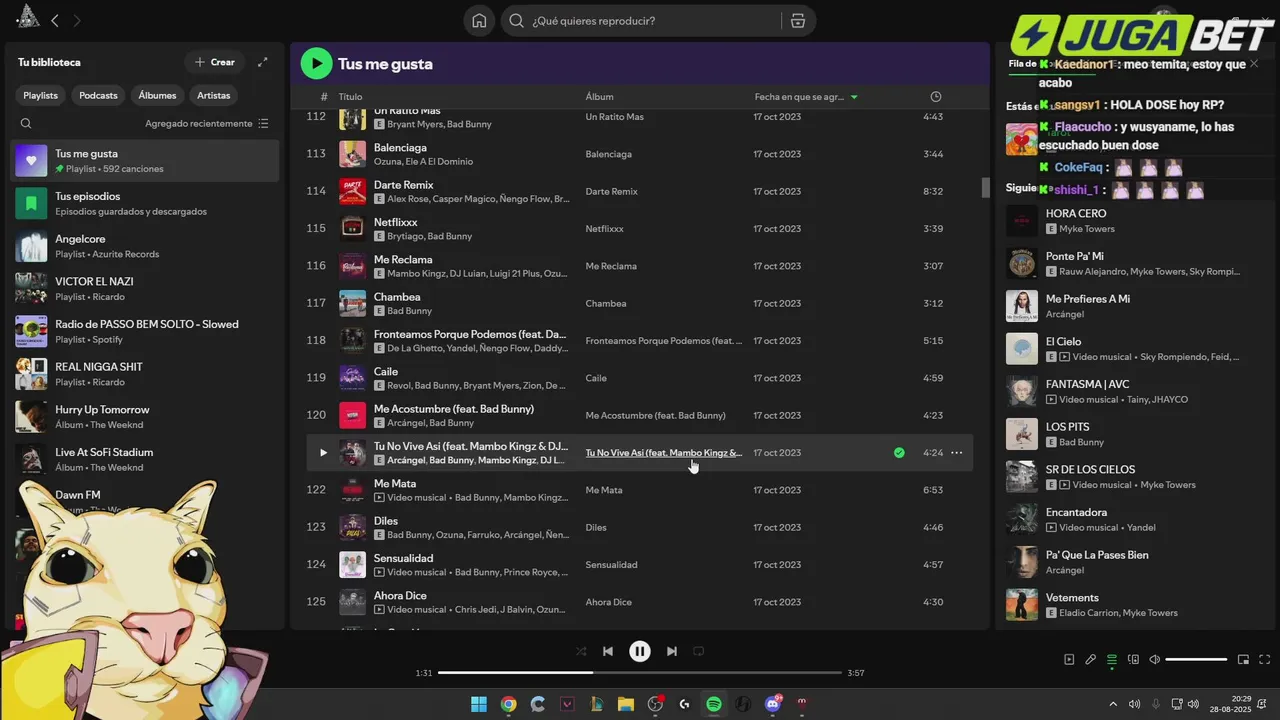Open Live At SoFi Stadium album
This screenshot has width=1280, height=720.
click(145, 459)
